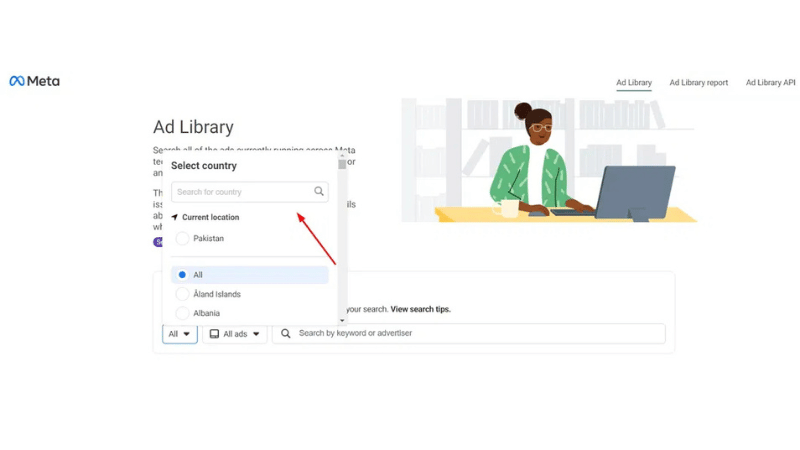This screenshot has height=450, width=800.
Task: Open the View search tips link
Action: pyautogui.click(x=420, y=309)
